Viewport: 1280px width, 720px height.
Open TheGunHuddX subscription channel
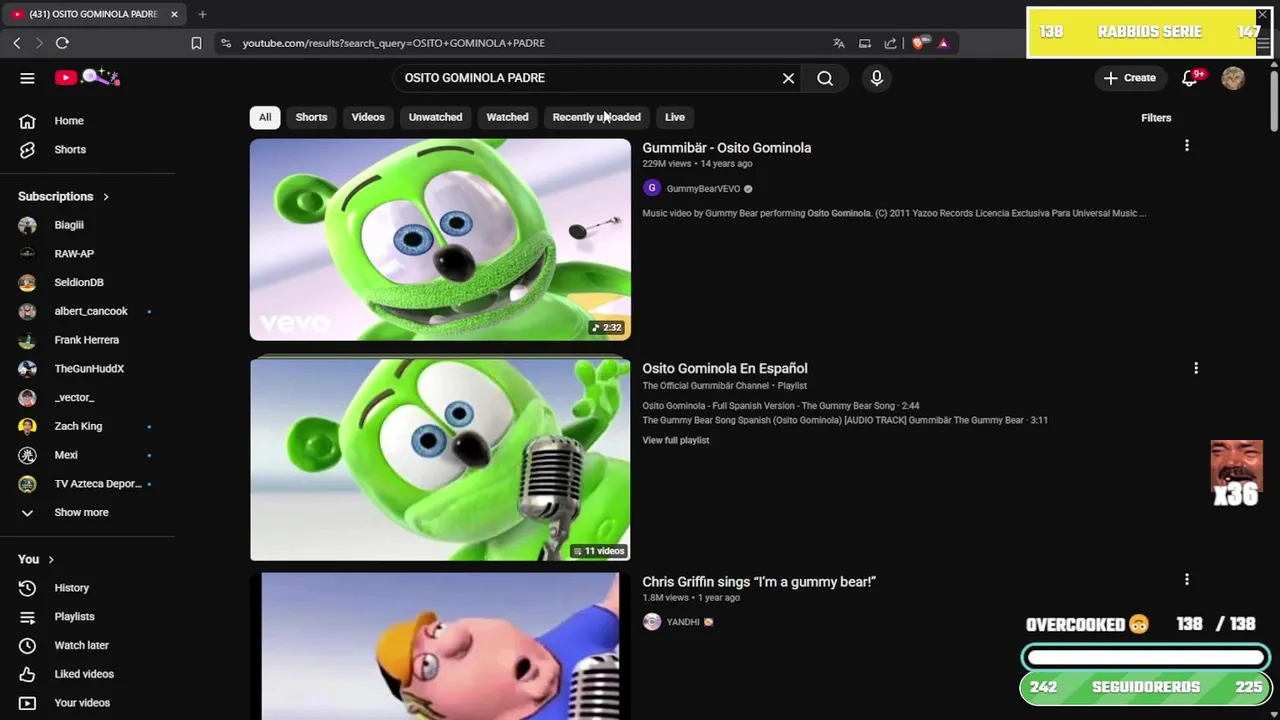point(88,369)
